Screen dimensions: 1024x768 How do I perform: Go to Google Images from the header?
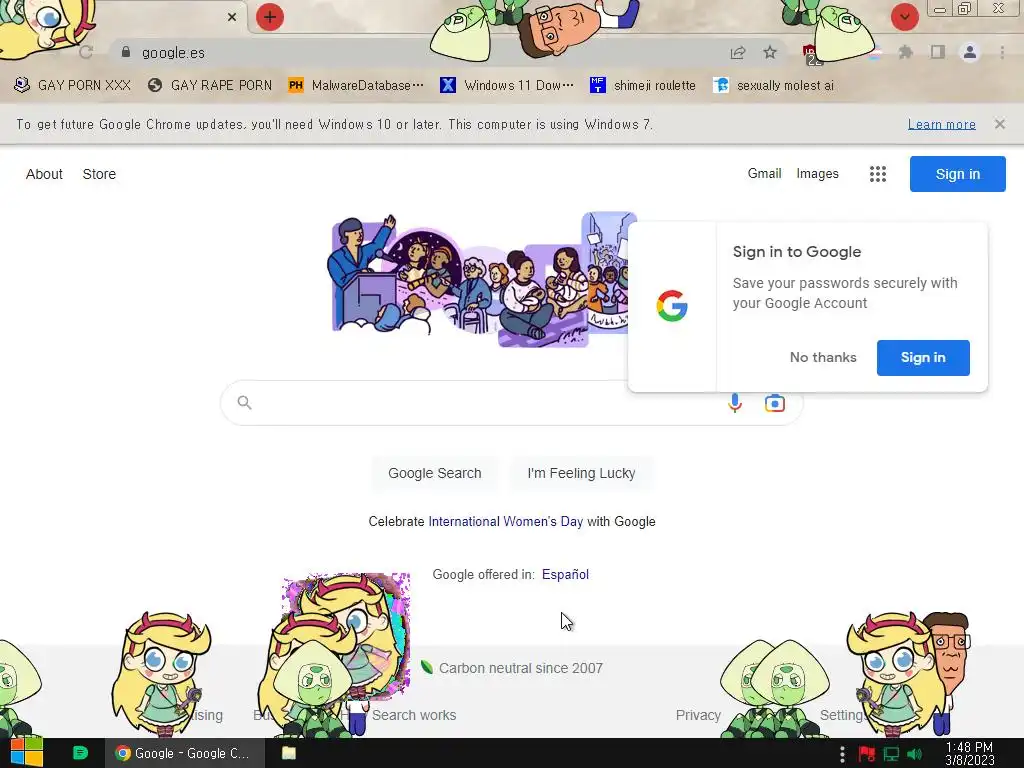coord(818,174)
